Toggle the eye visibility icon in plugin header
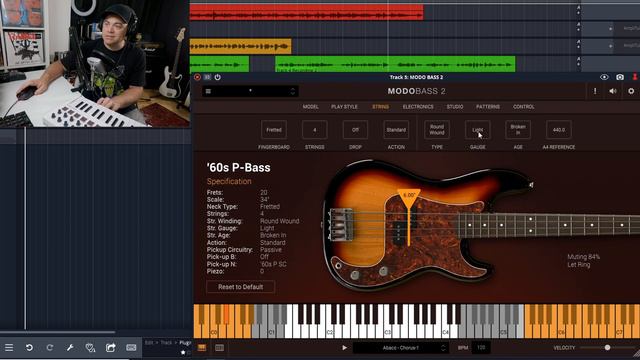The width and height of the screenshot is (640, 360). click(x=604, y=77)
